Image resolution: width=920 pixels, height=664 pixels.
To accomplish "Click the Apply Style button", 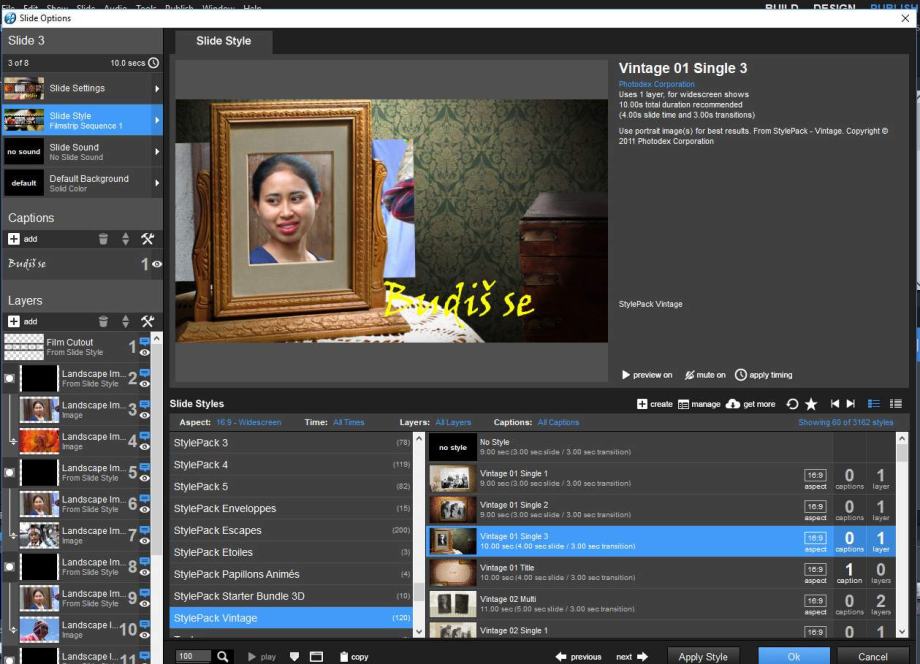I will click(702, 657).
